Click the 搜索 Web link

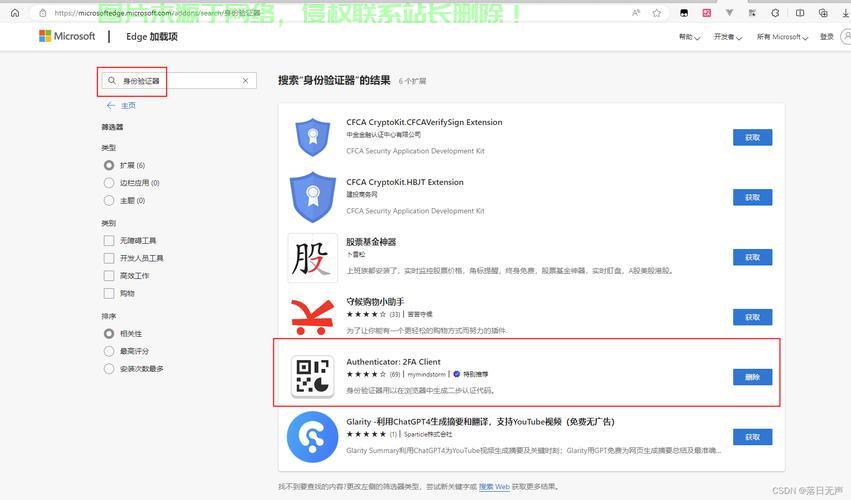pyautogui.click(x=494, y=486)
